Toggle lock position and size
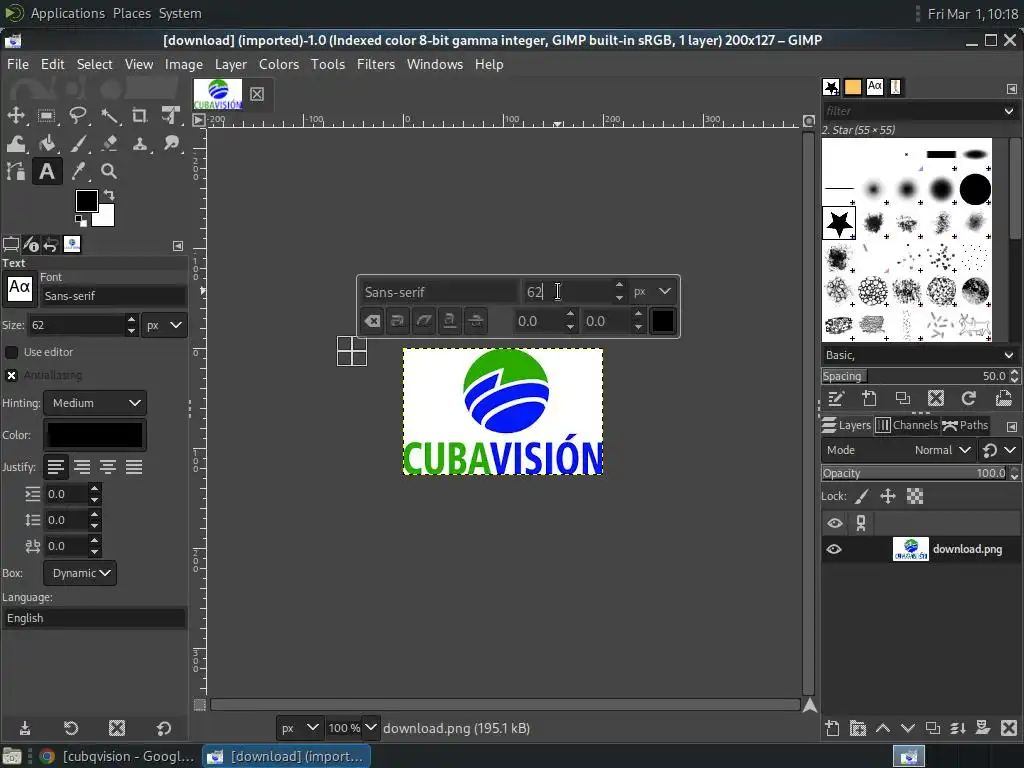 pyautogui.click(x=888, y=496)
